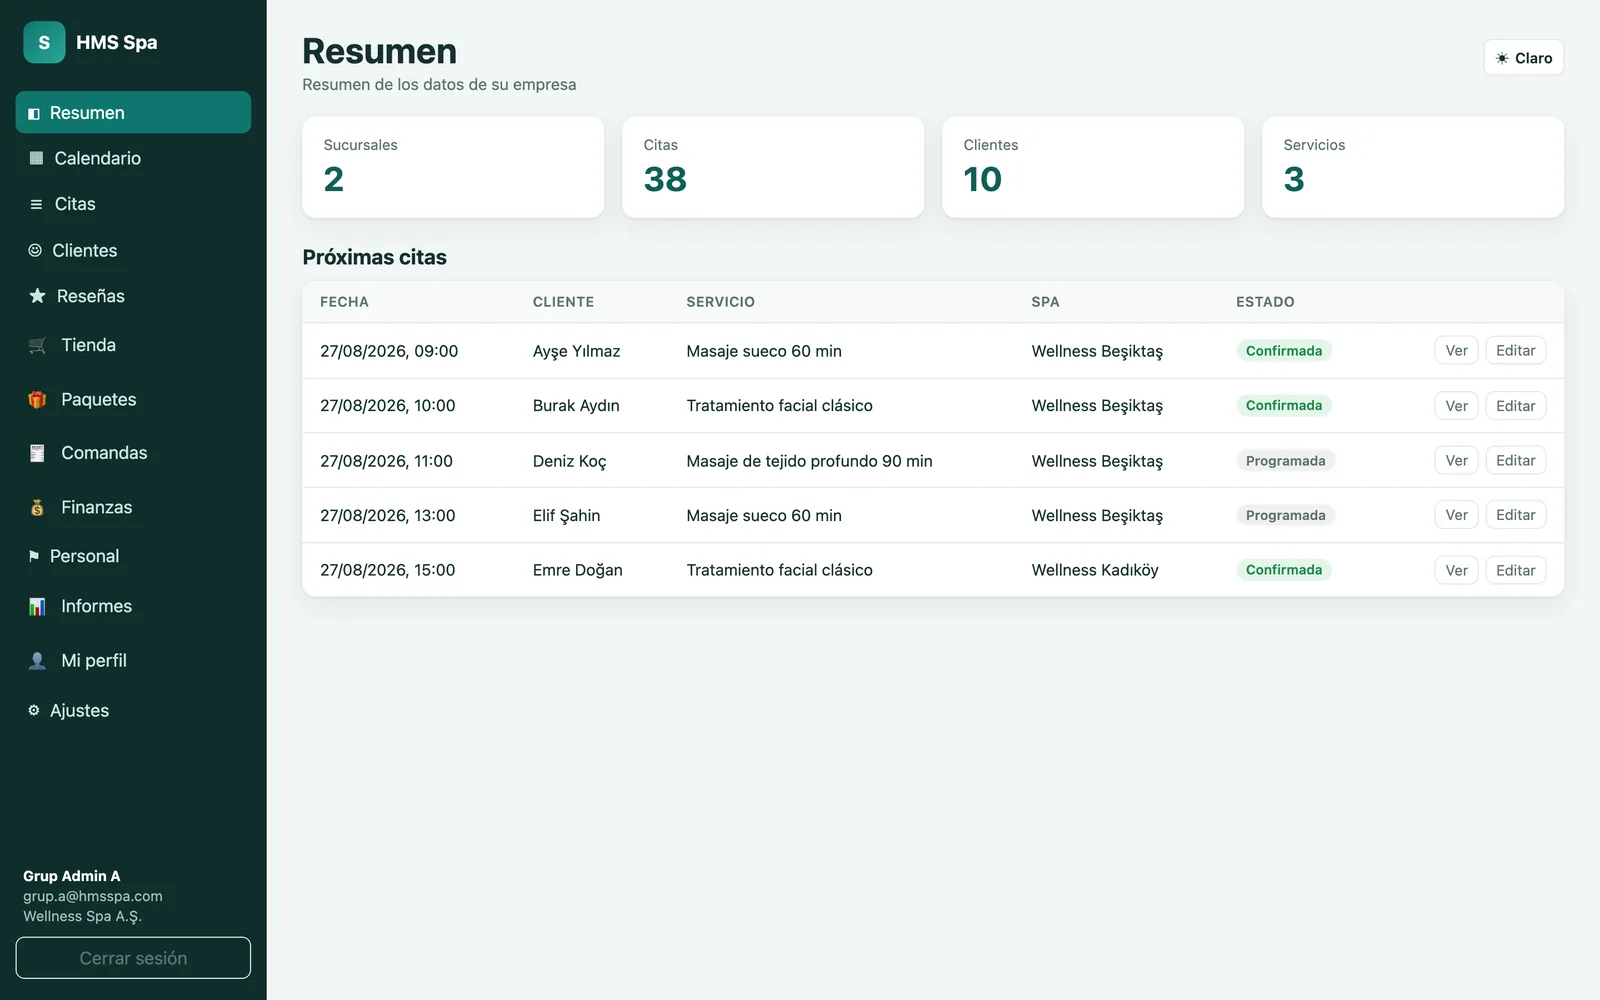Screen dimensions: 1600x1000
Task: Click Cerrar sesión button
Action: [133, 958]
